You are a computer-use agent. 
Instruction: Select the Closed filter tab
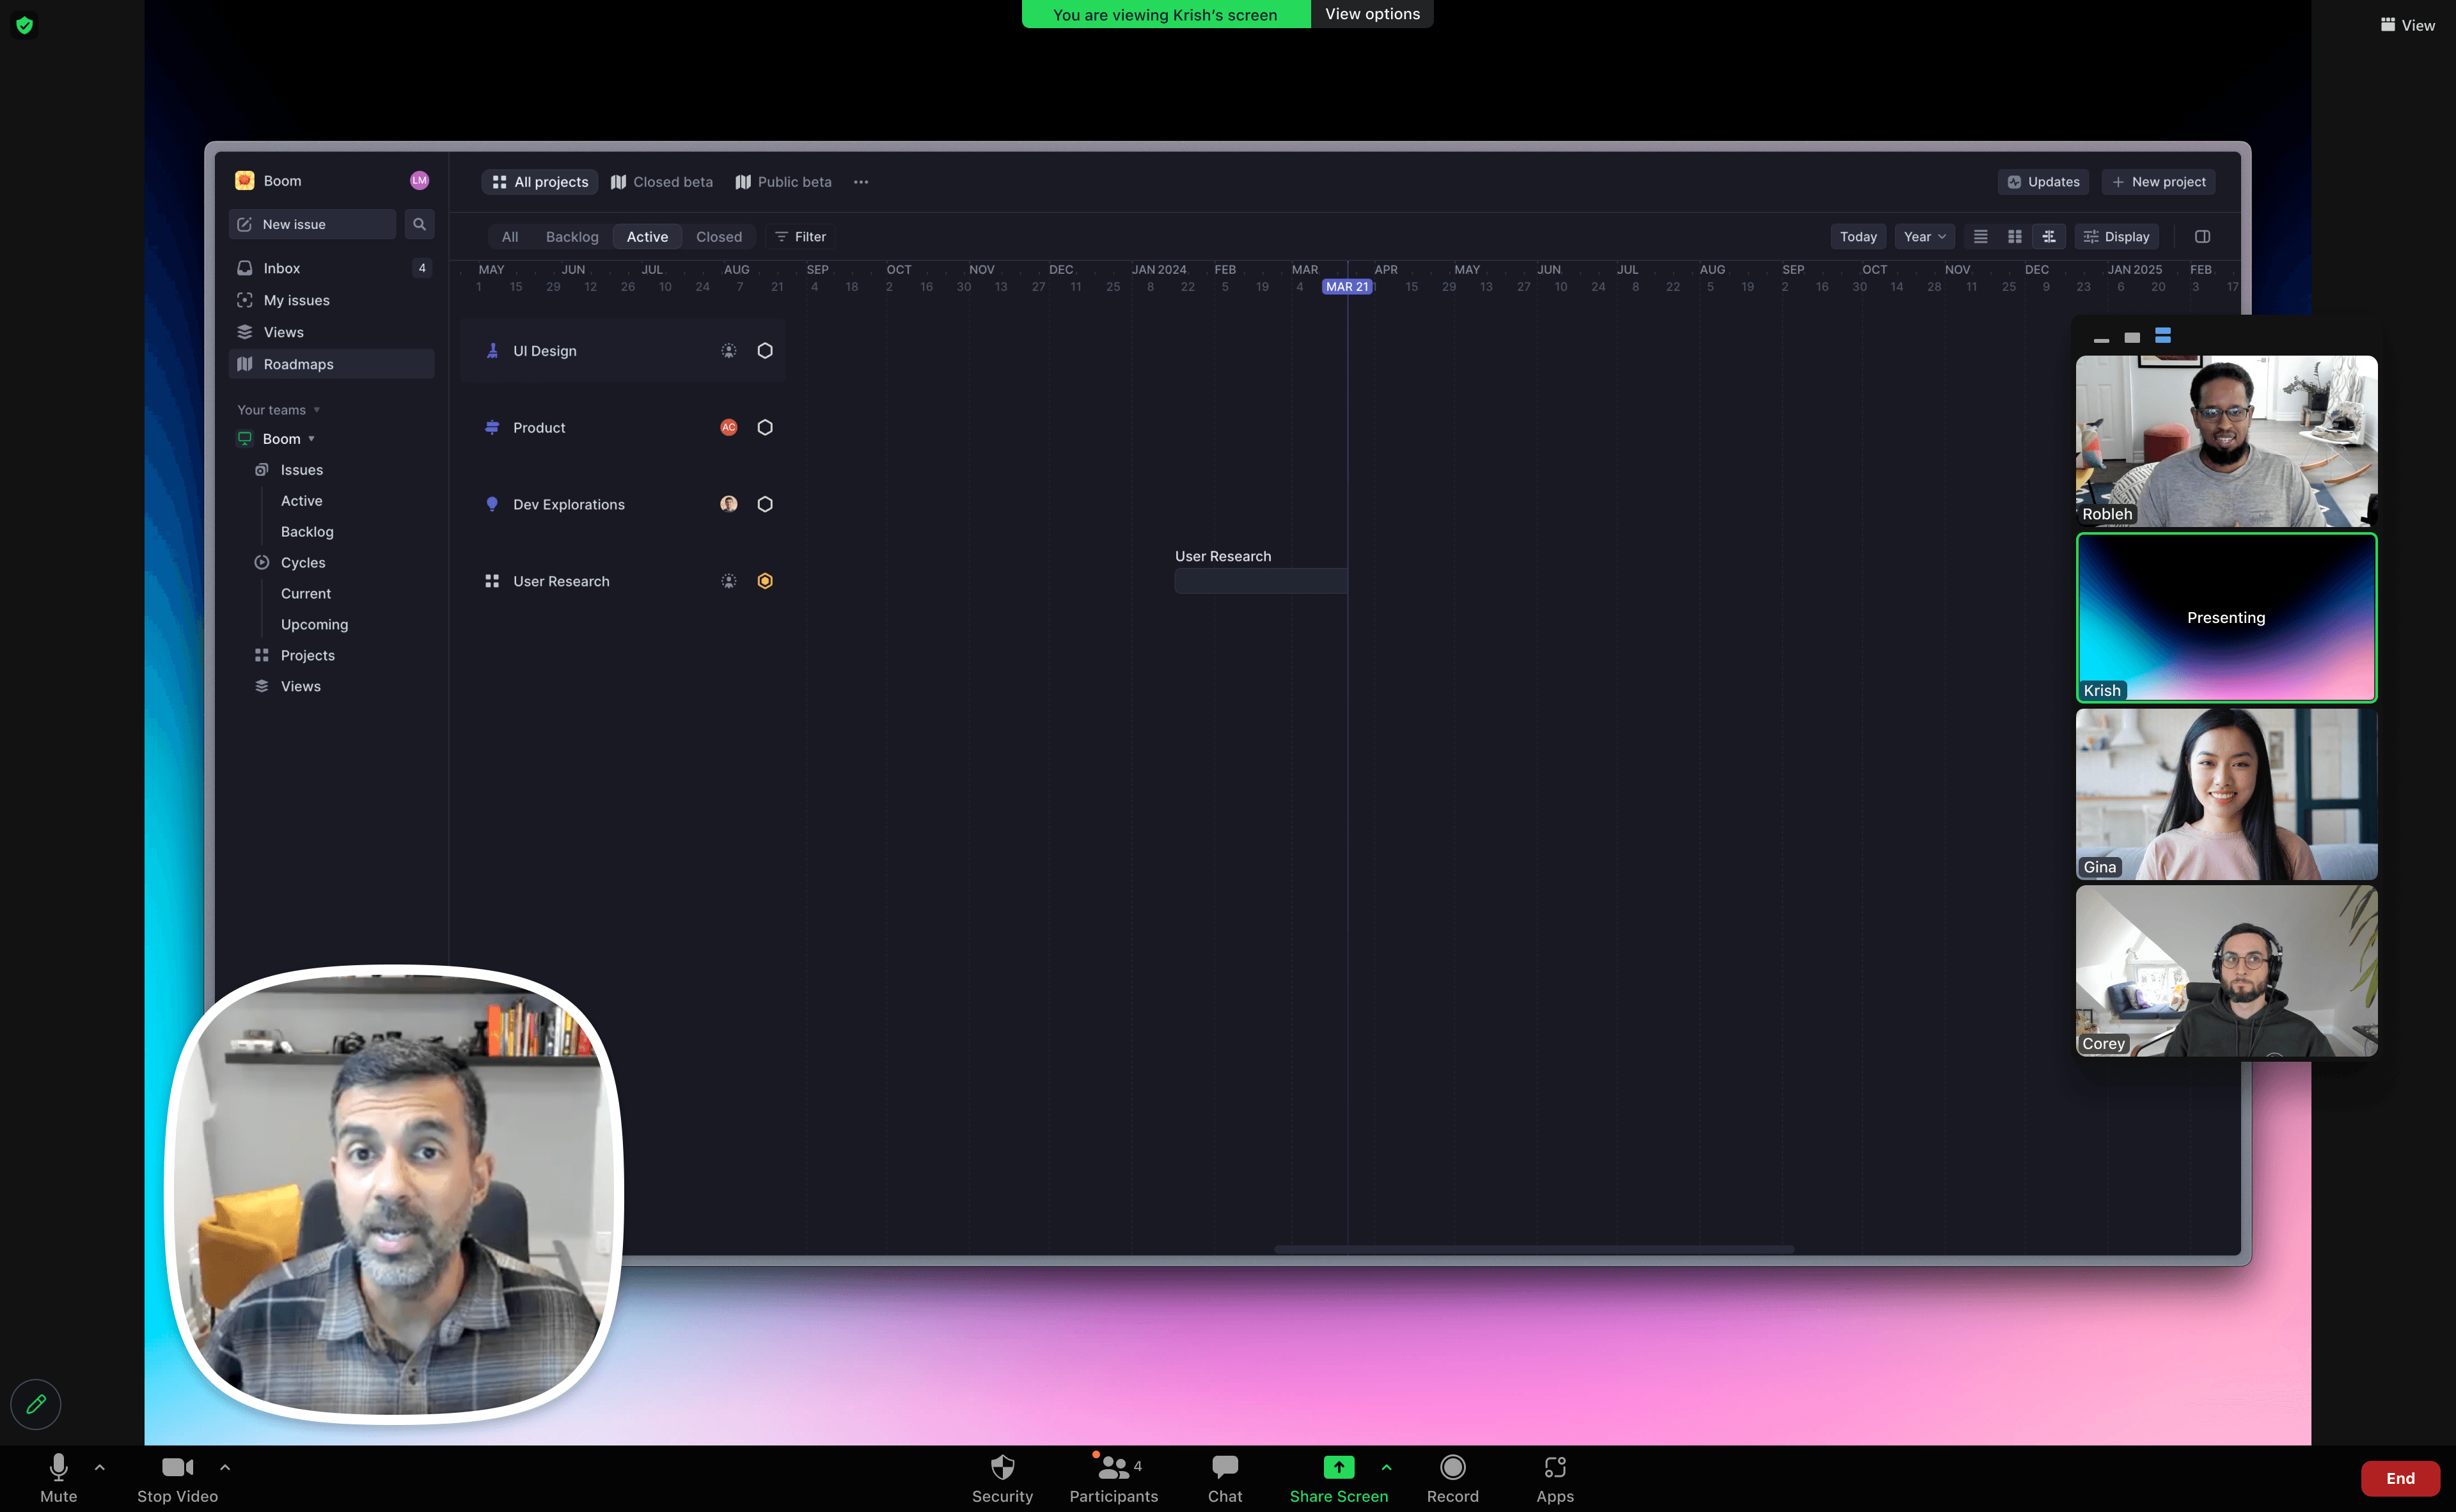pyautogui.click(x=719, y=237)
